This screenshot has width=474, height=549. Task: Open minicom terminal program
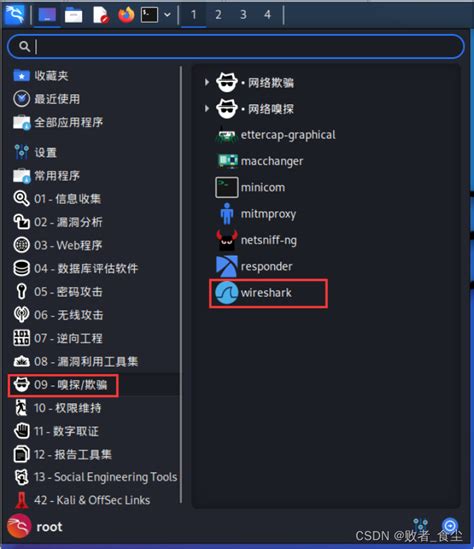click(x=251, y=188)
